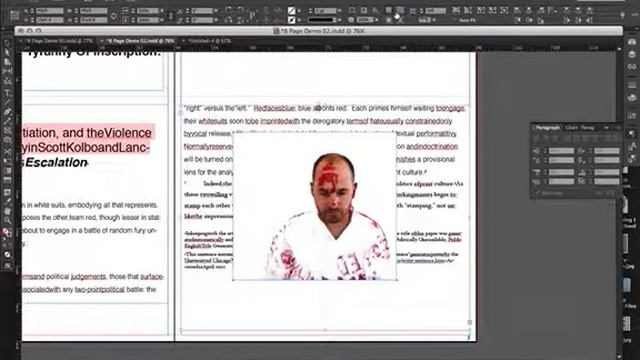Select the Selection tool (black arrow)
Viewport: 640px width, 360px height.
click(7, 43)
